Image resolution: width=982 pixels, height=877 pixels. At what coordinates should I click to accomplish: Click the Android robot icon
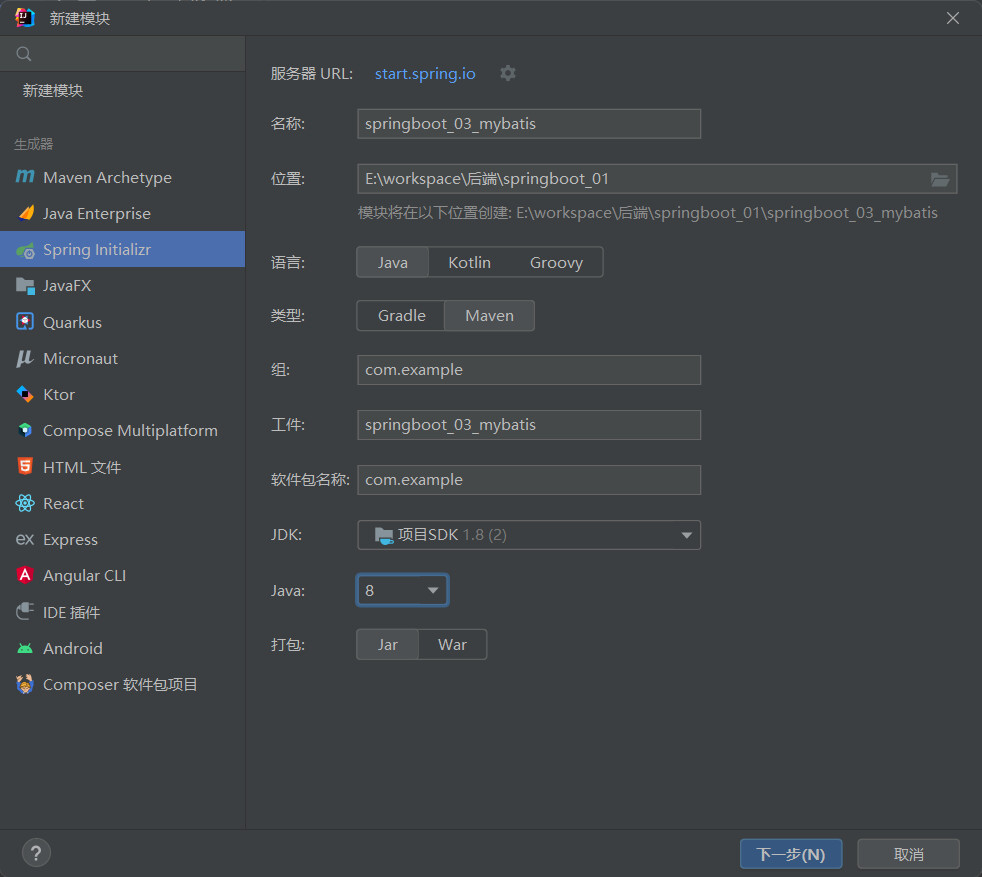click(x=25, y=648)
